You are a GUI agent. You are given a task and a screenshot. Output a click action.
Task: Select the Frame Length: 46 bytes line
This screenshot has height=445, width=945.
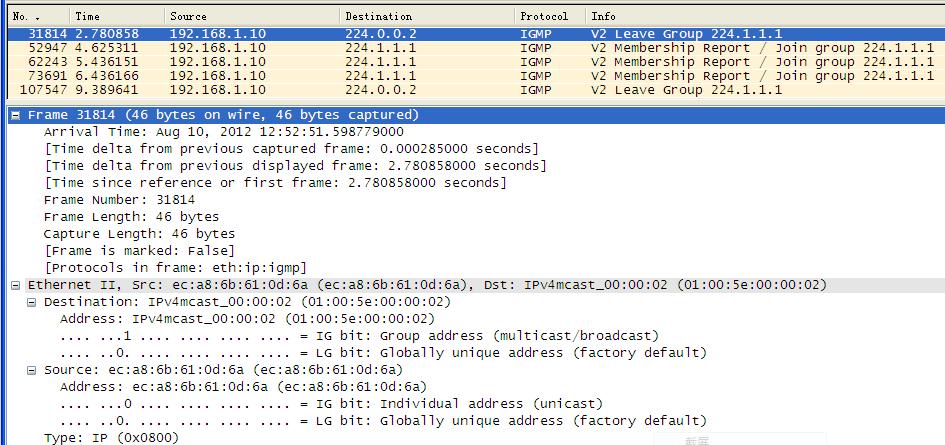pos(131,217)
